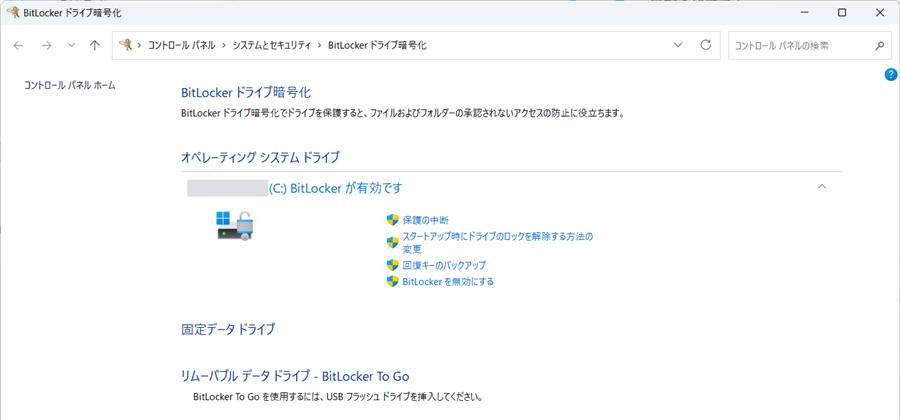Click shield icon beside BitLocker を無効にする
The height and width of the screenshot is (420, 900).
393,281
